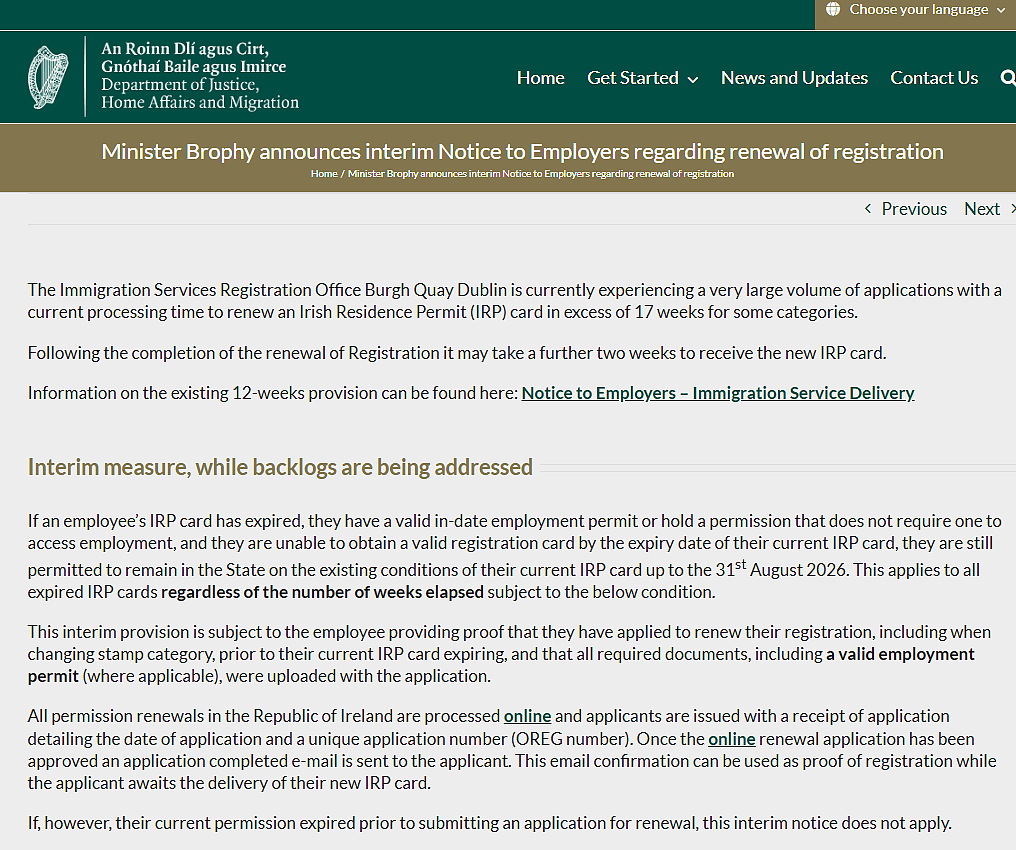Viewport: 1016px width, 850px height.
Task: Click the Home breadcrumb link
Action: click(324, 174)
